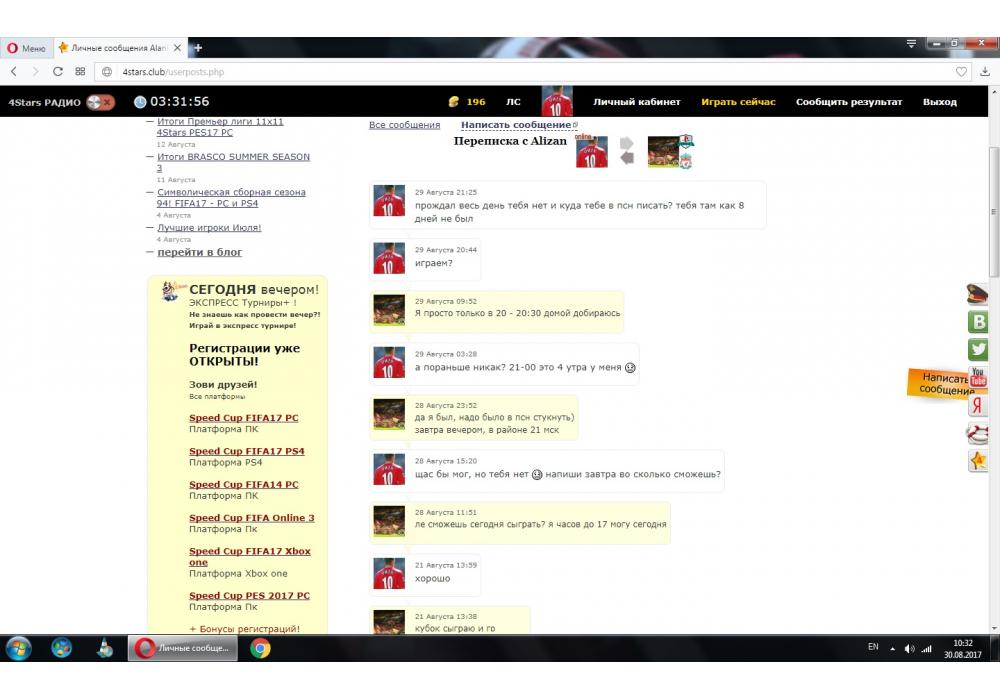Click 'Играть сейчас' in the top bar
Image resolution: width=1000 pixels, height=700 pixels.
pos(738,102)
